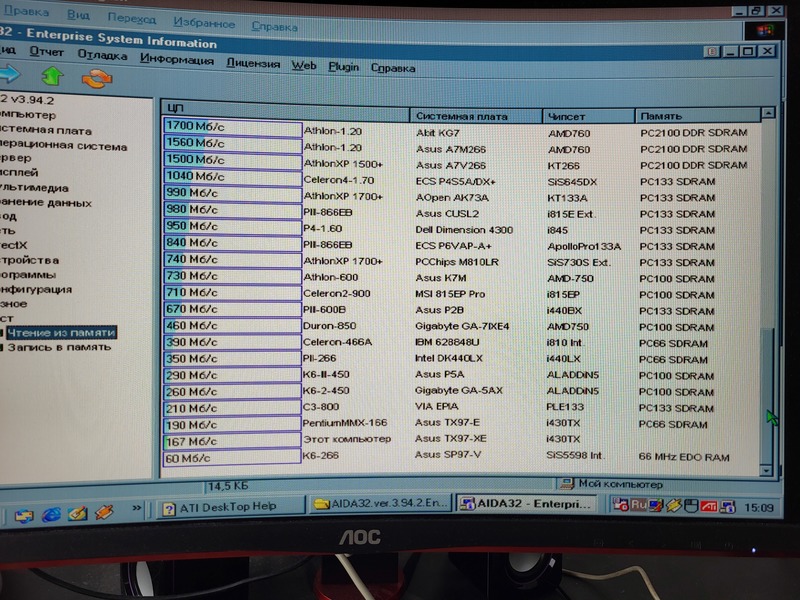The width and height of the screenshot is (800, 600).
Task: Click the 'Celeron-466A' CPU entry
Action: coord(337,342)
